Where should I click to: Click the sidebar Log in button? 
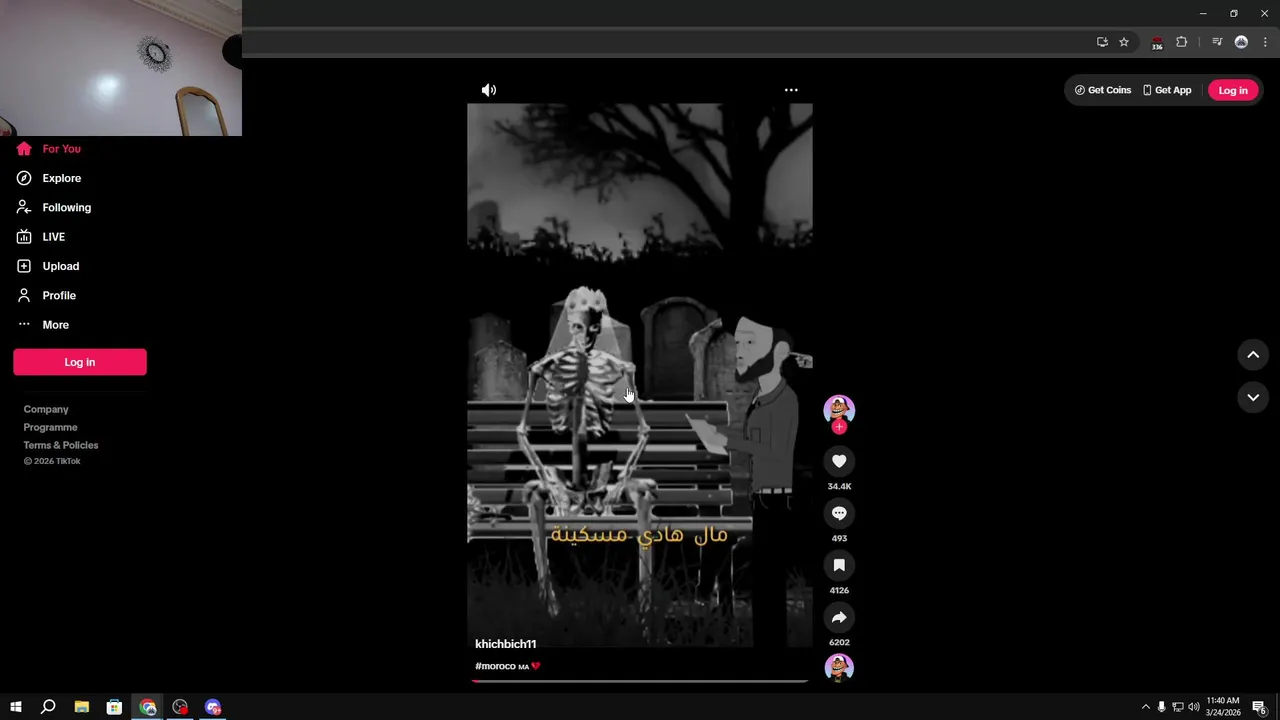(80, 362)
